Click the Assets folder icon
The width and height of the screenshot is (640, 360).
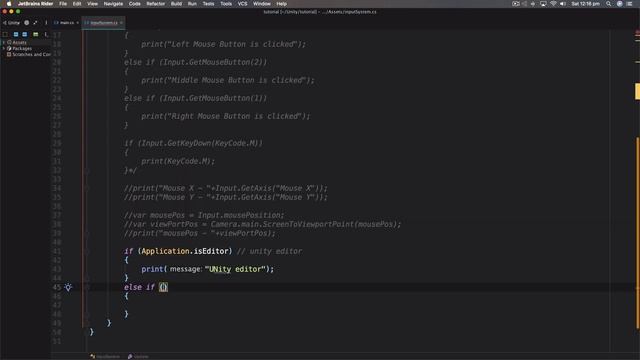(9, 42)
